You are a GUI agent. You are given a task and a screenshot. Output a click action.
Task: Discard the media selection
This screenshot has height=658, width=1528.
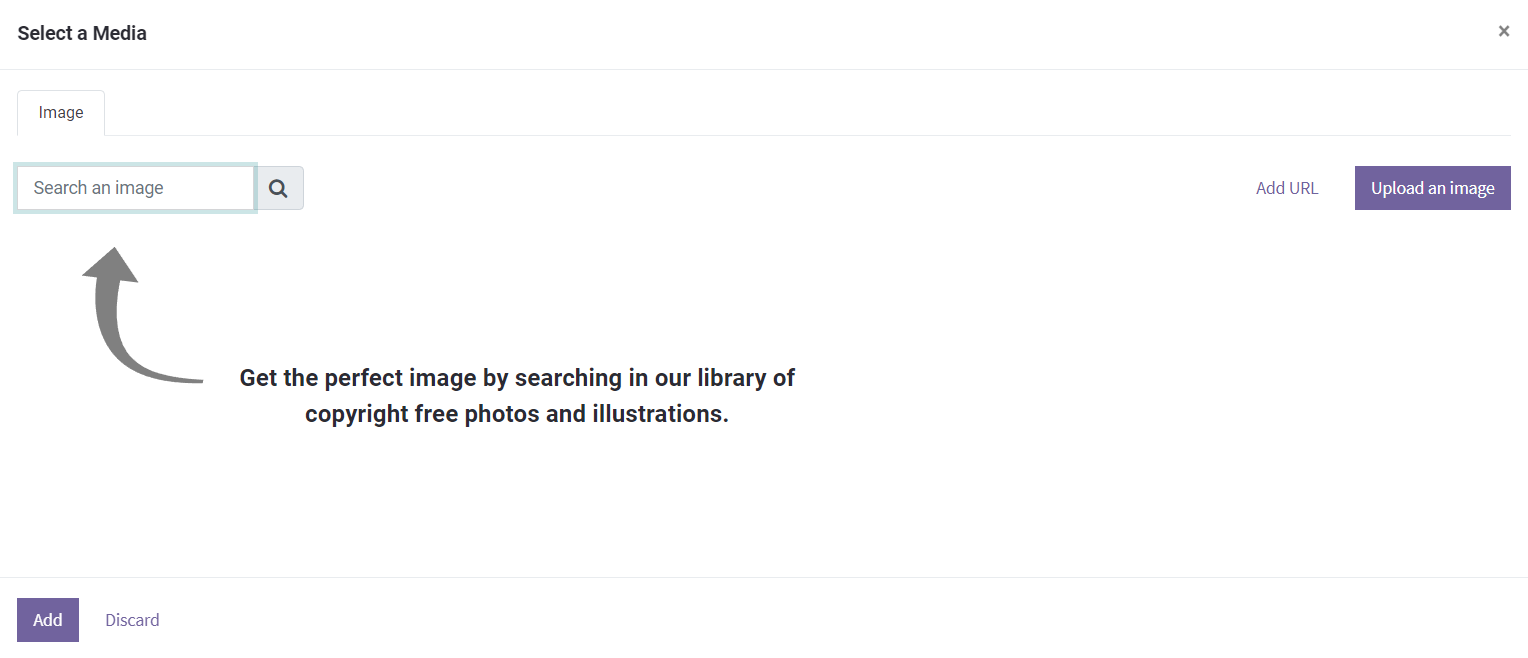132,620
